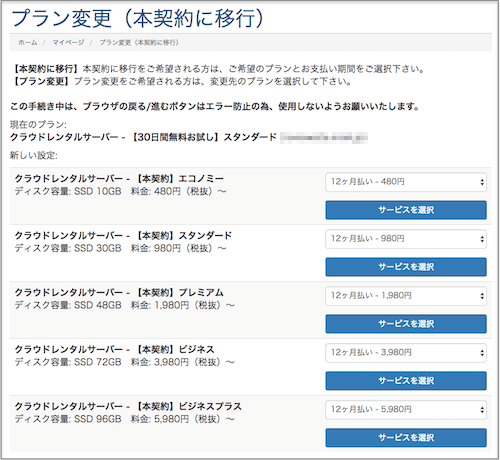Open payment period dropdown for ビジネスプラス plan
This screenshot has width=500, height=460.
(x=406, y=410)
